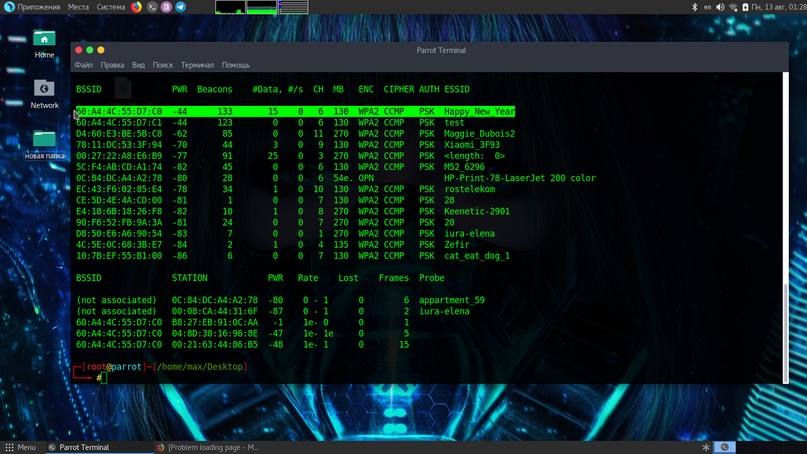
Task: Switch keyboard layout via 'en' indicator
Action: click(x=708, y=7)
